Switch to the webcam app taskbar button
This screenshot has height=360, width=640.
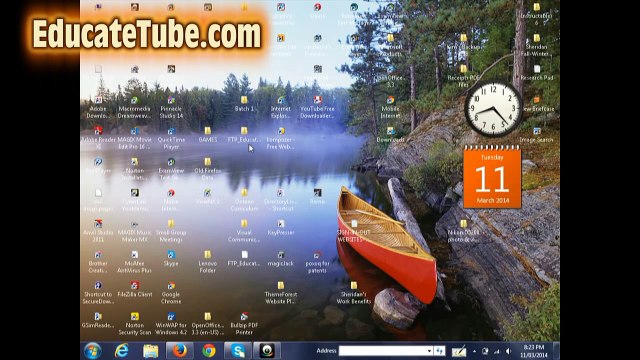click(x=267, y=351)
